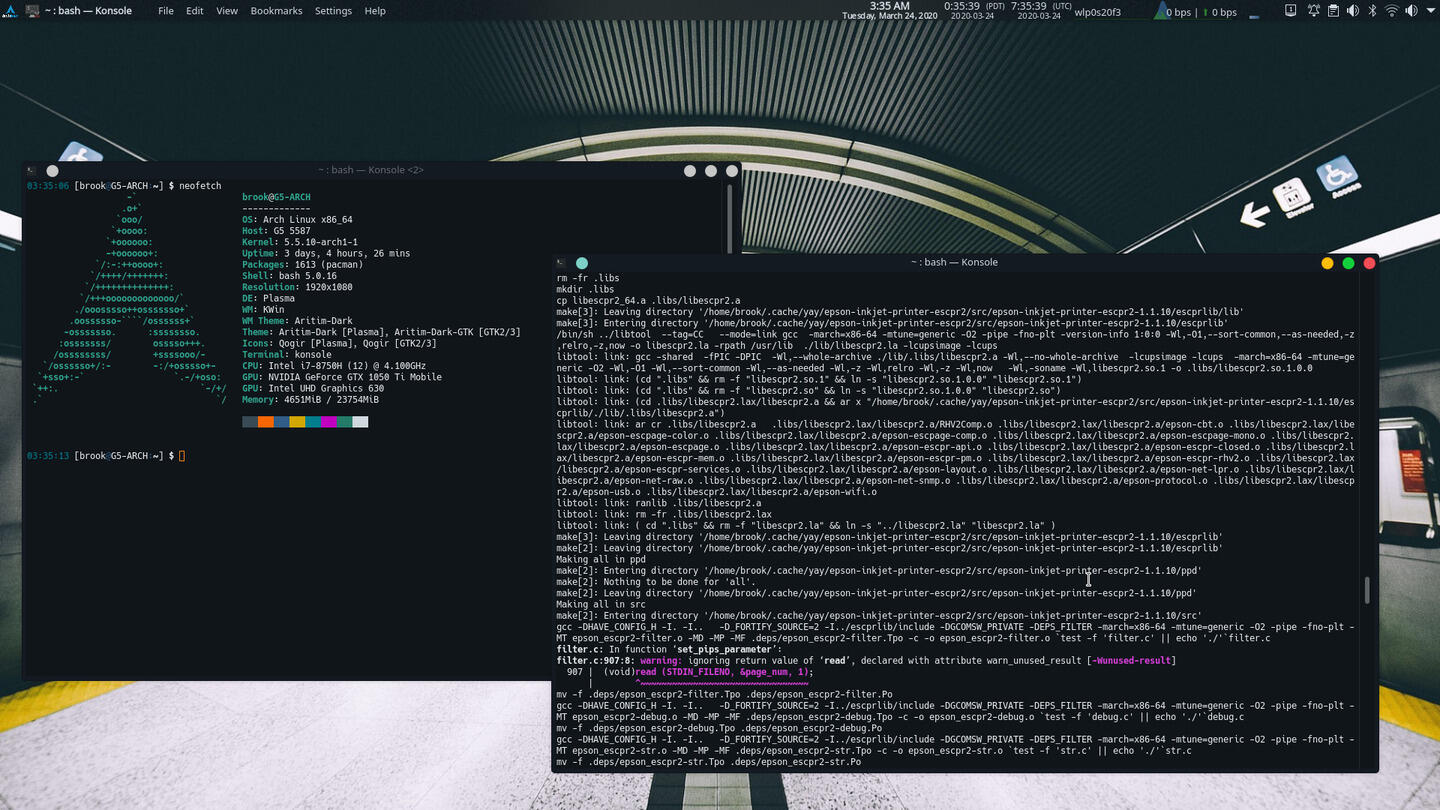The image size is (1440, 810).
Task: Open the Settings menu
Action: (x=333, y=11)
